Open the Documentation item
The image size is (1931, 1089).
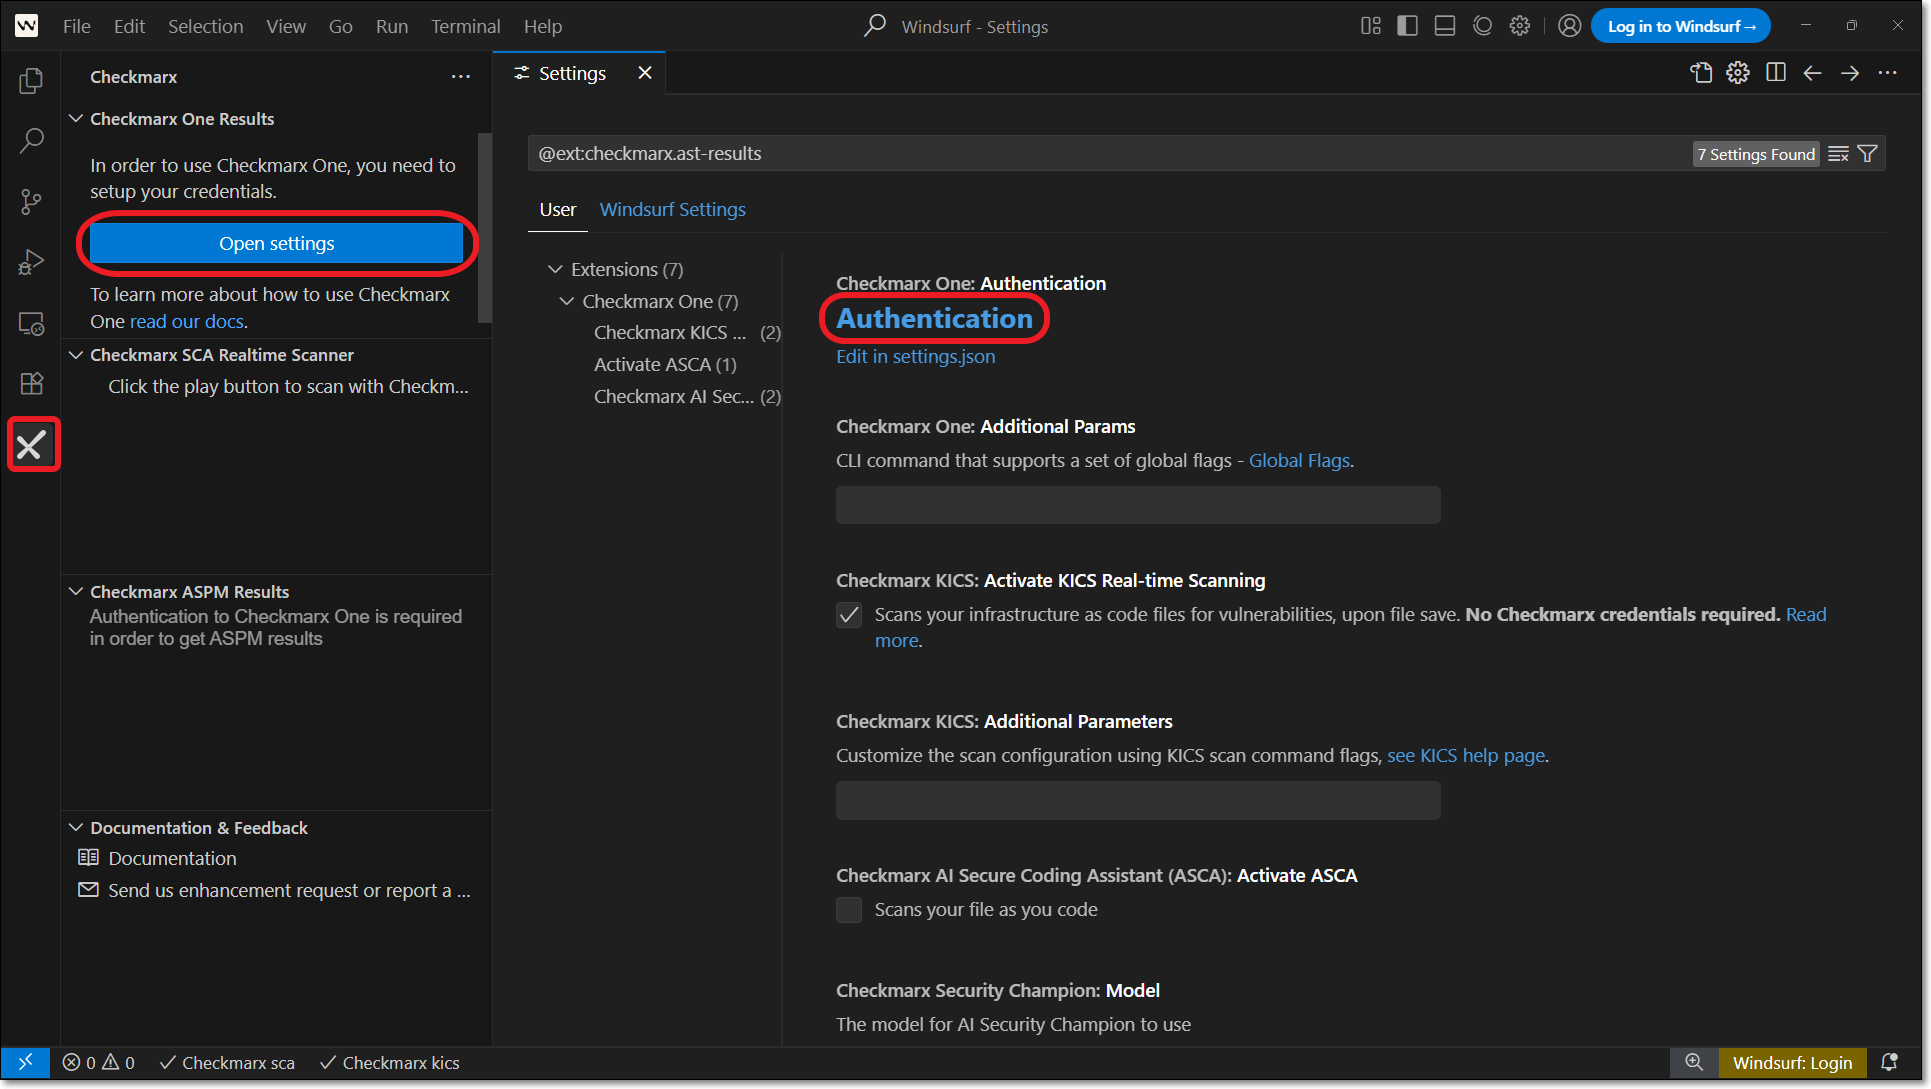[x=172, y=859]
